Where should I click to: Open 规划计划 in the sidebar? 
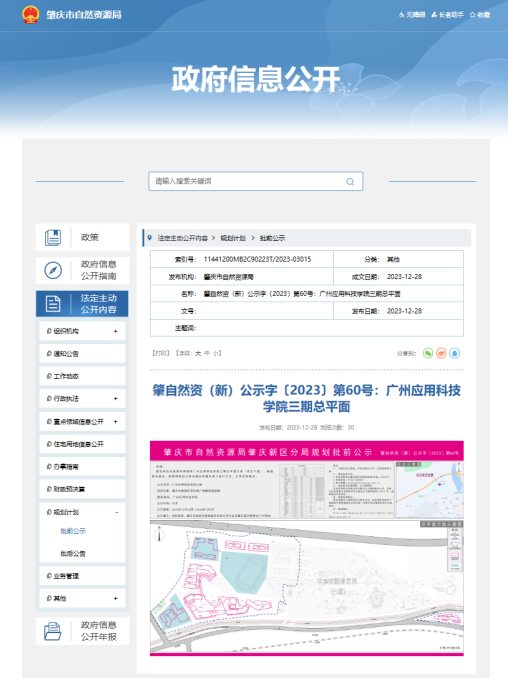coord(66,512)
